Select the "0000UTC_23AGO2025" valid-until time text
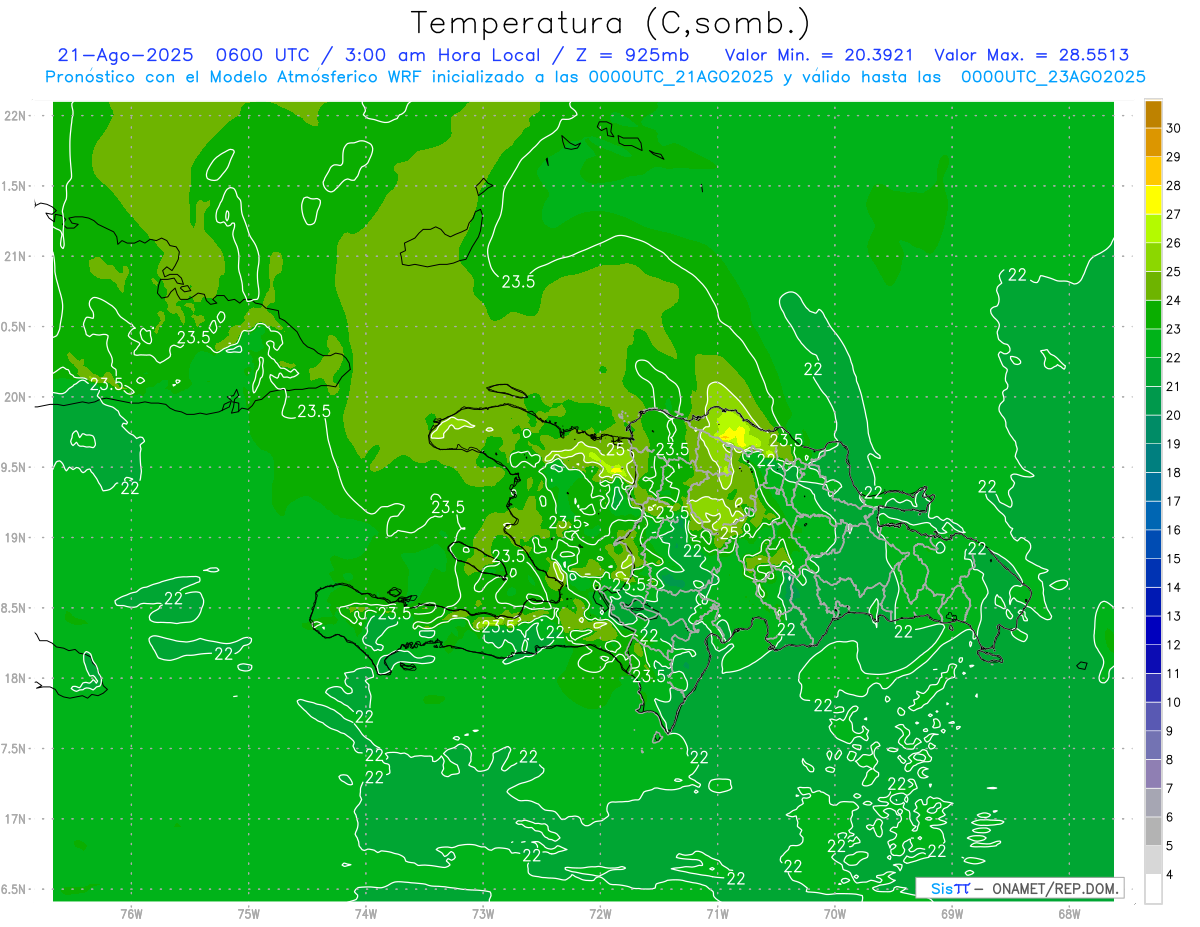The width and height of the screenshot is (1200, 927). pyautogui.click(x=1053, y=77)
